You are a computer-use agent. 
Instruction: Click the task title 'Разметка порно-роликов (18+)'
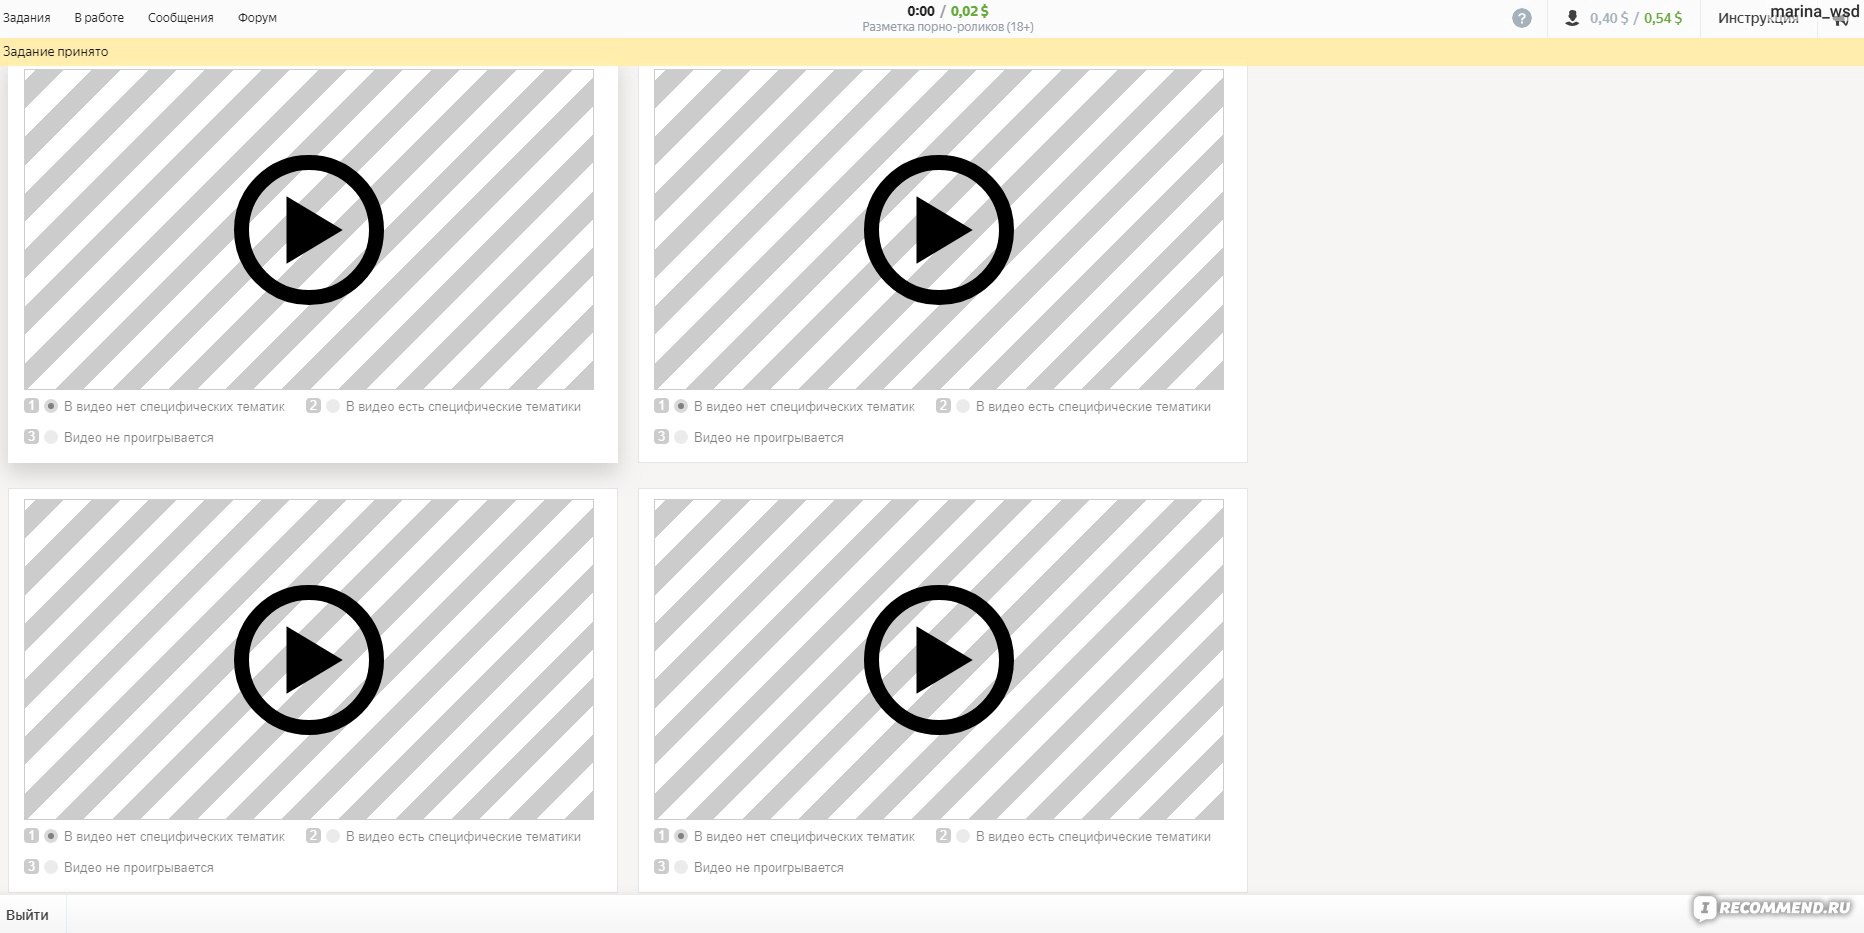tap(948, 27)
